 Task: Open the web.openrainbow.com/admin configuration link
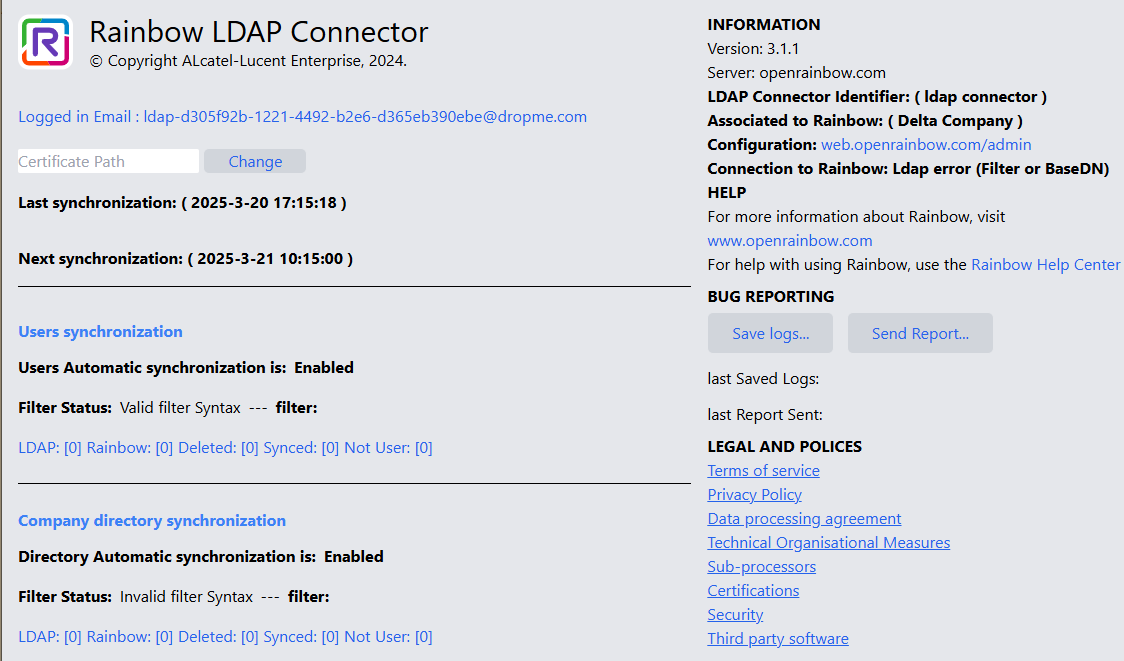[x=926, y=145]
